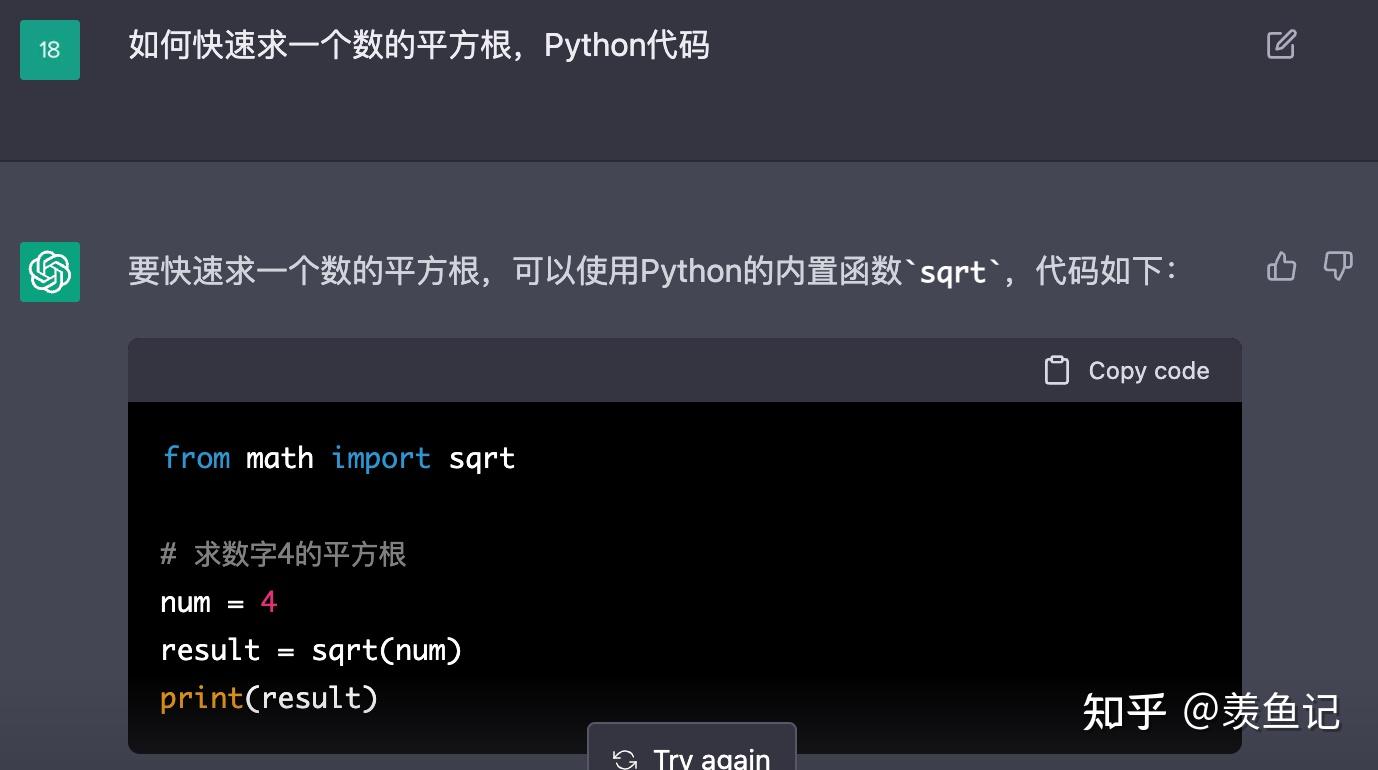The image size is (1378, 770).
Task: Click the edit message pencil icon
Action: pyautogui.click(x=1281, y=45)
